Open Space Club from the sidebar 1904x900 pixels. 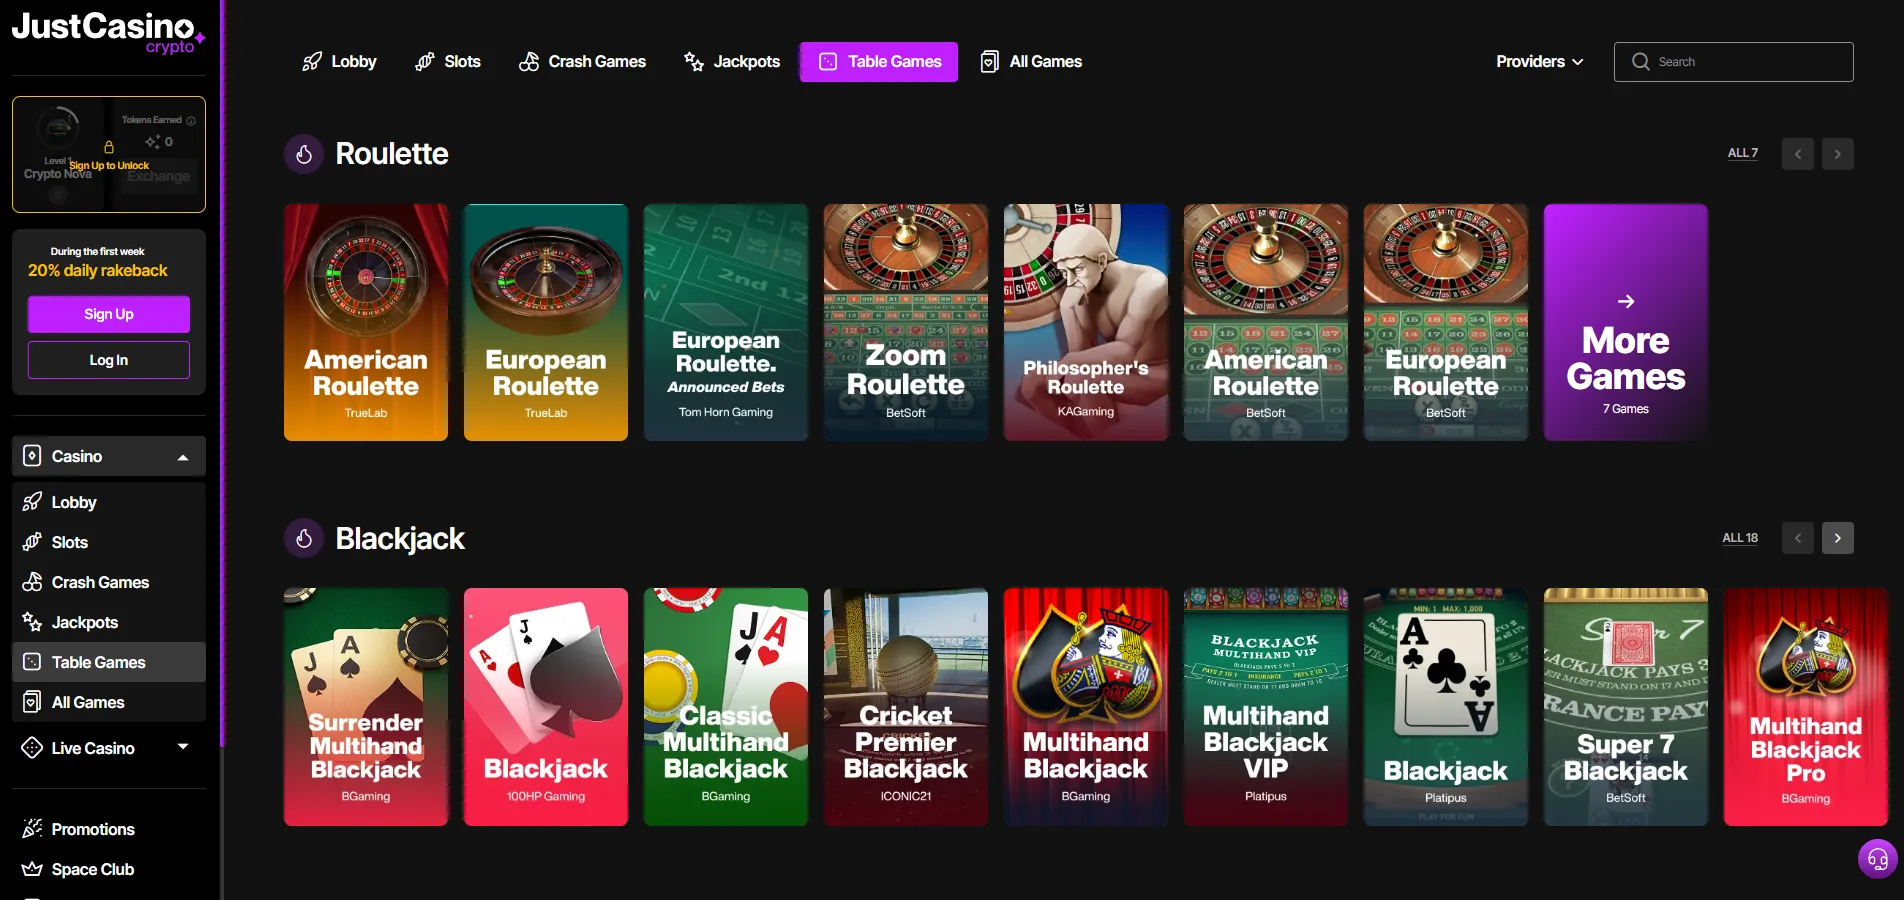point(33,869)
